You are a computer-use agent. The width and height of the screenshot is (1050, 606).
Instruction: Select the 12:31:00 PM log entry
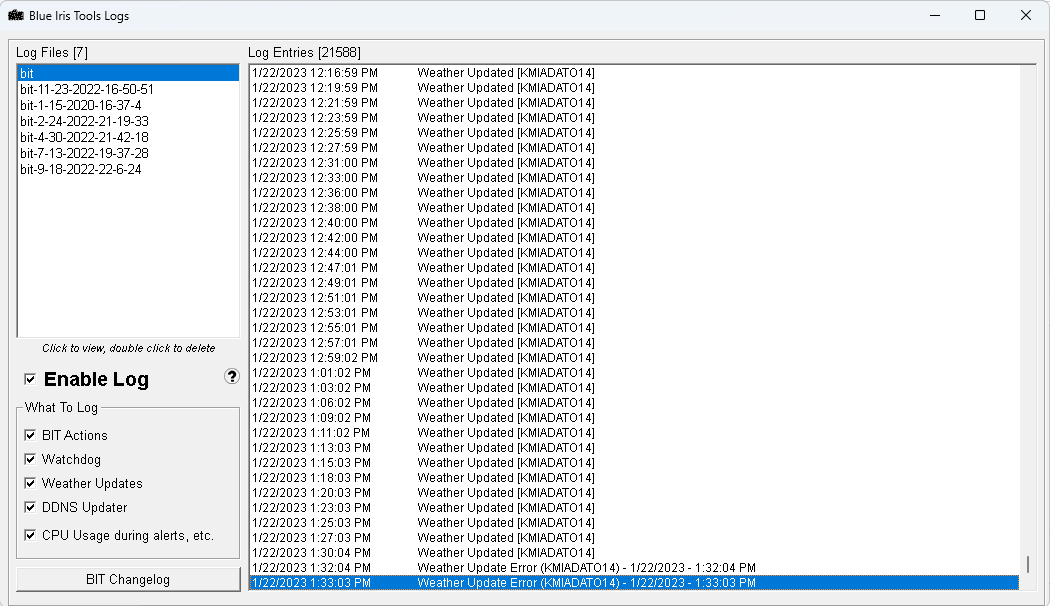[634, 163]
